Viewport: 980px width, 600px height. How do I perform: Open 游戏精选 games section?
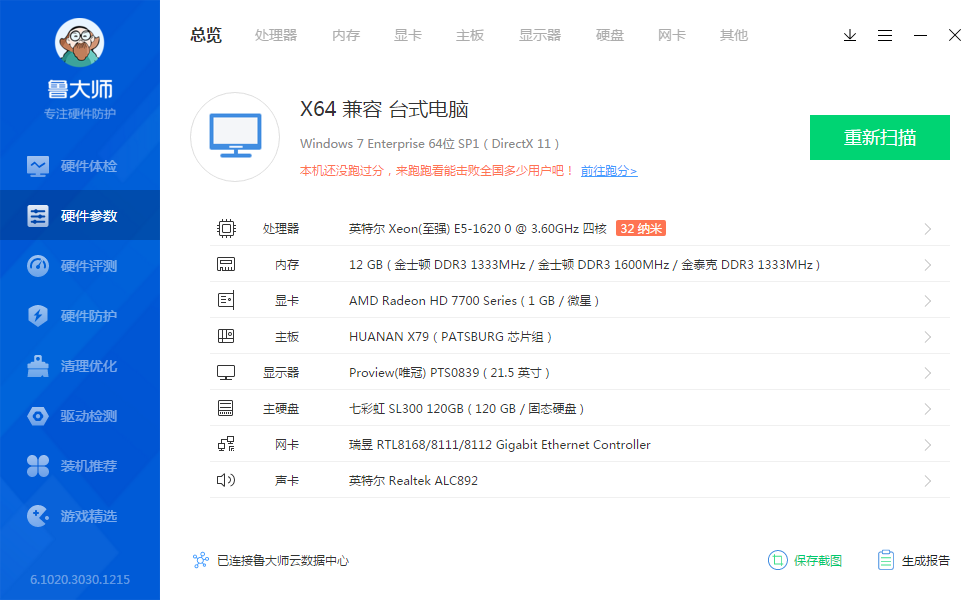pyautogui.click(x=80, y=516)
